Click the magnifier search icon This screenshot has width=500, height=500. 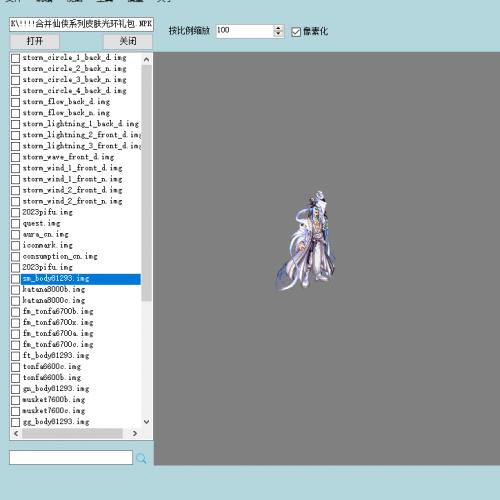[141, 458]
